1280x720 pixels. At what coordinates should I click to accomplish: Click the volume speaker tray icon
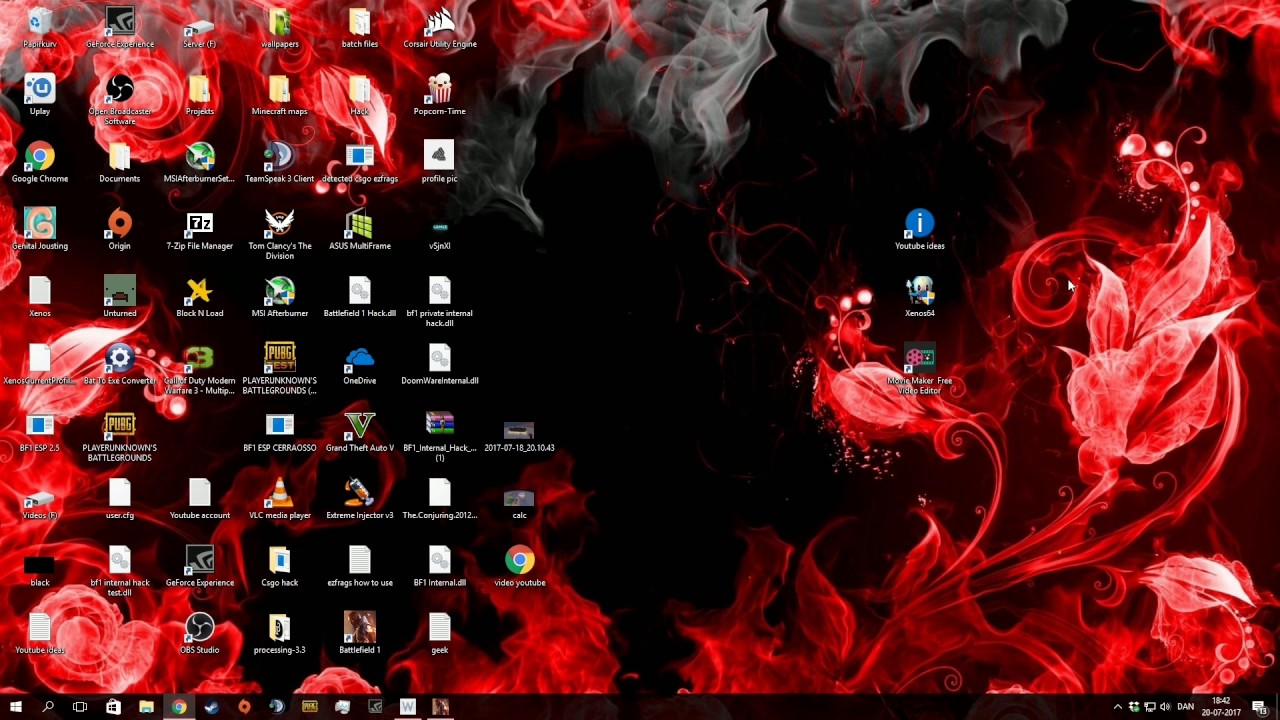pyautogui.click(x=1165, y=707)
